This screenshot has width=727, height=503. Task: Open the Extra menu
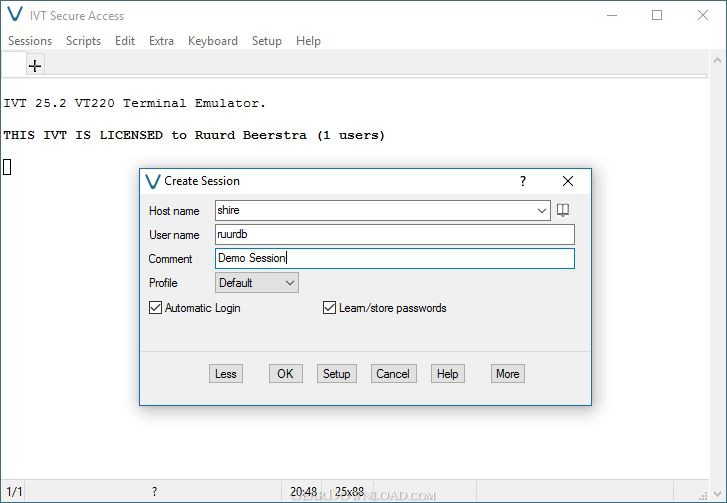[161, 41]
